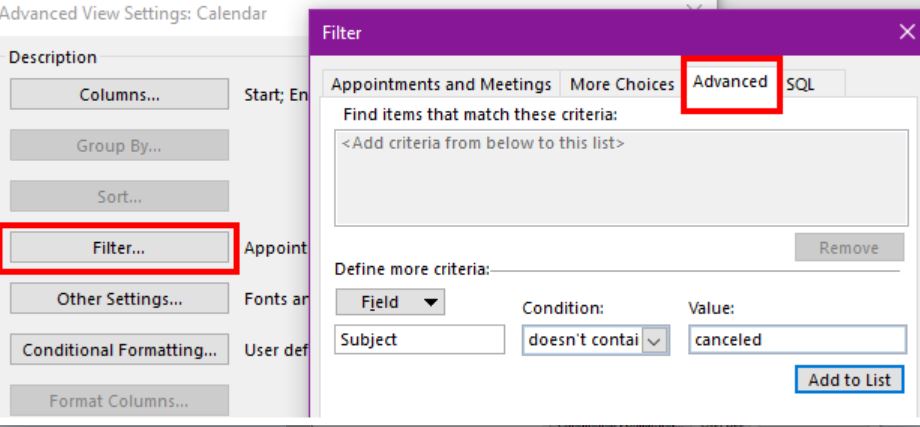Image resolution: width=920 pixels, height=427 pixels.
Task: Click the Group By... button
Action: (119, 146)
